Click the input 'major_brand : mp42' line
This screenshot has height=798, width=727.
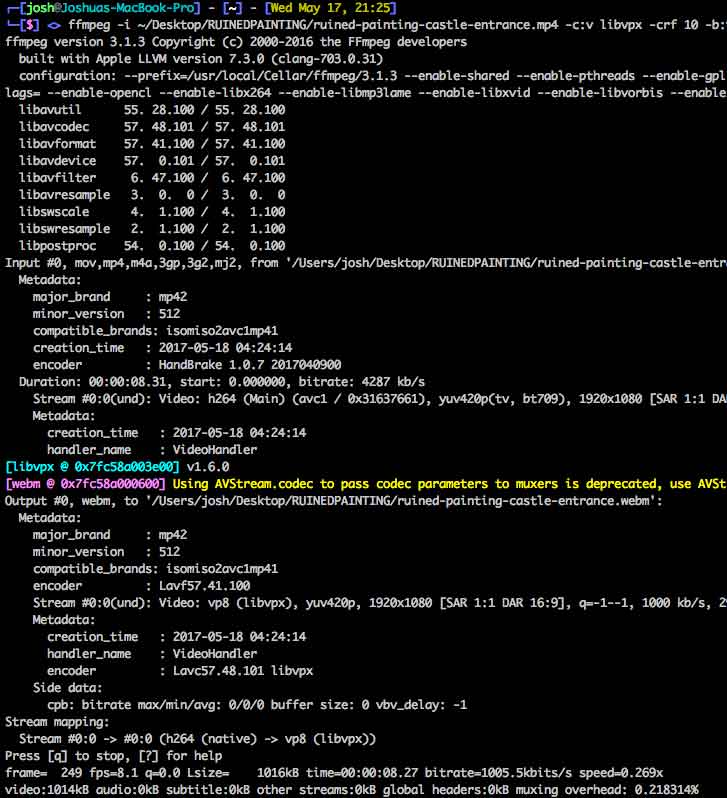(x=109, y=297)
